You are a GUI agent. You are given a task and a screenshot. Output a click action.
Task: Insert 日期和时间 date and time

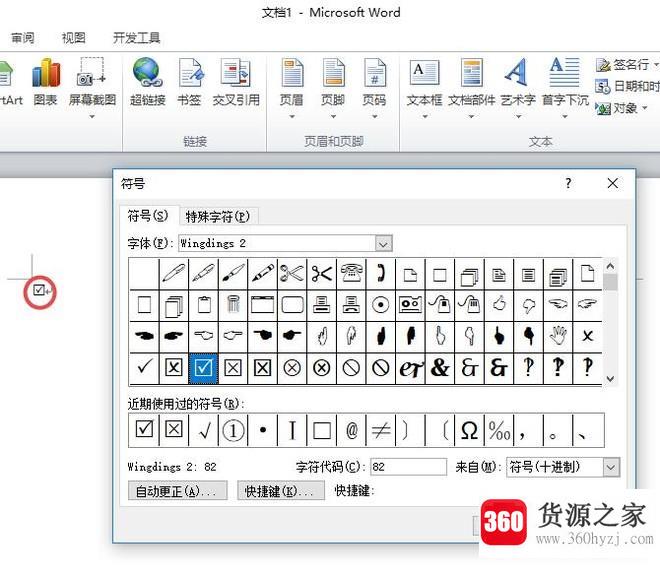[627, 86]
